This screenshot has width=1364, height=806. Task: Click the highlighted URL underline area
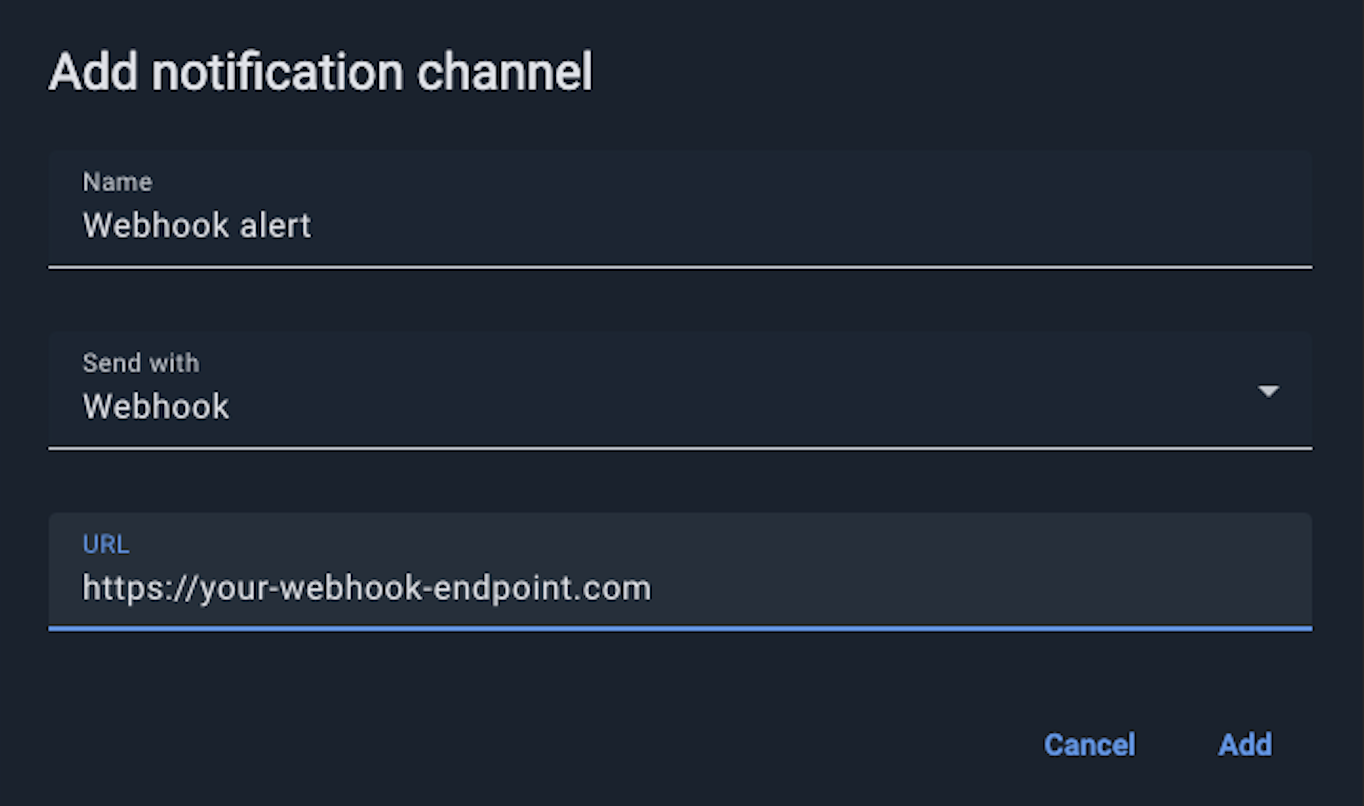tap(680, 628)
